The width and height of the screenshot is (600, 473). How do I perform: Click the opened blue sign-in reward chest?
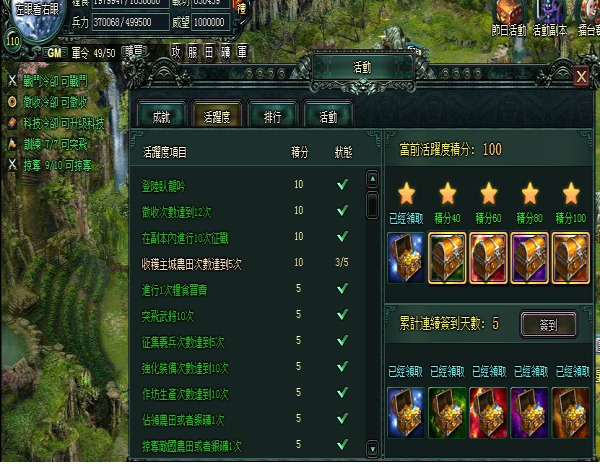click(406, 413)
